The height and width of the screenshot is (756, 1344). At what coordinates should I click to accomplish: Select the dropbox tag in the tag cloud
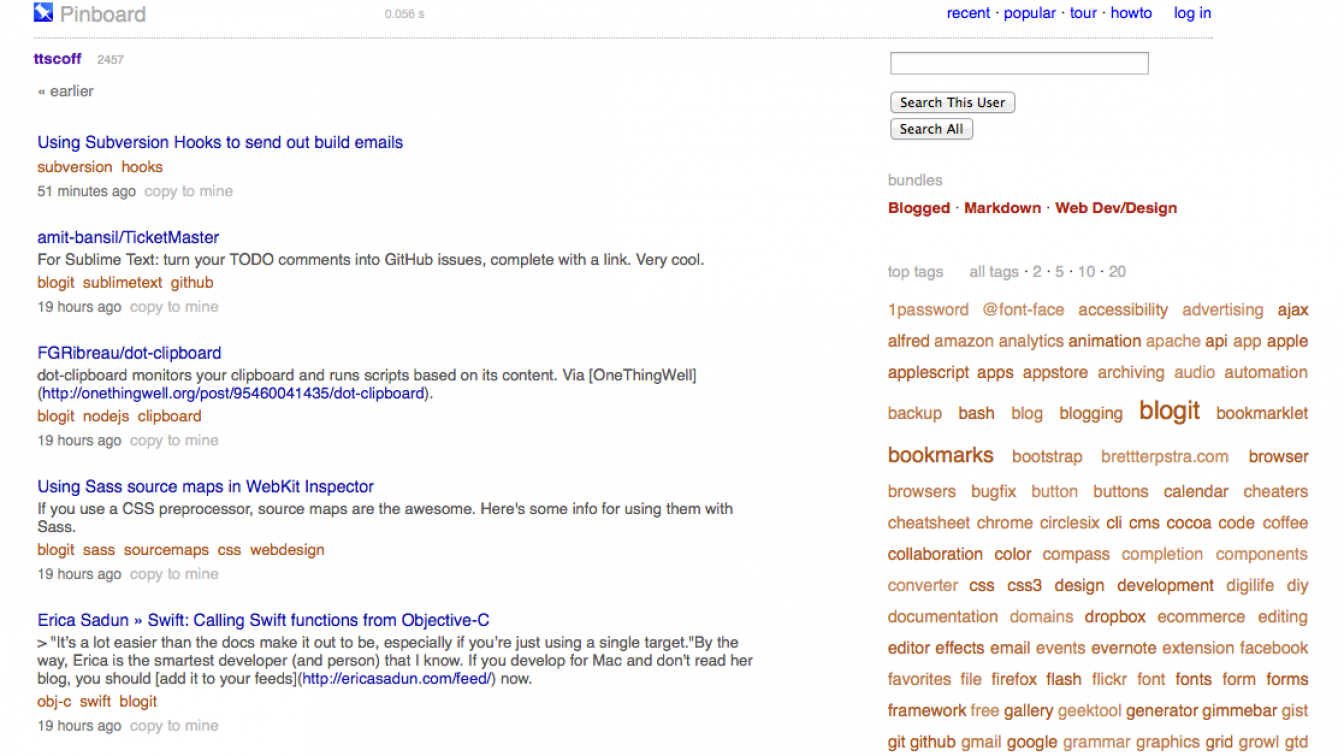pyautogui.click(x=1115, y=617)
